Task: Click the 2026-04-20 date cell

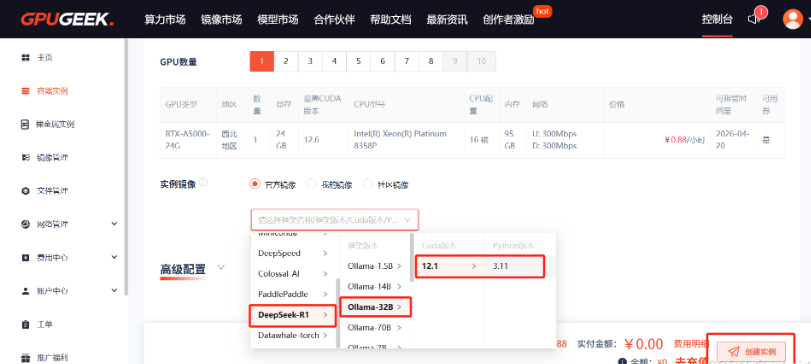Action: [733, 140]
